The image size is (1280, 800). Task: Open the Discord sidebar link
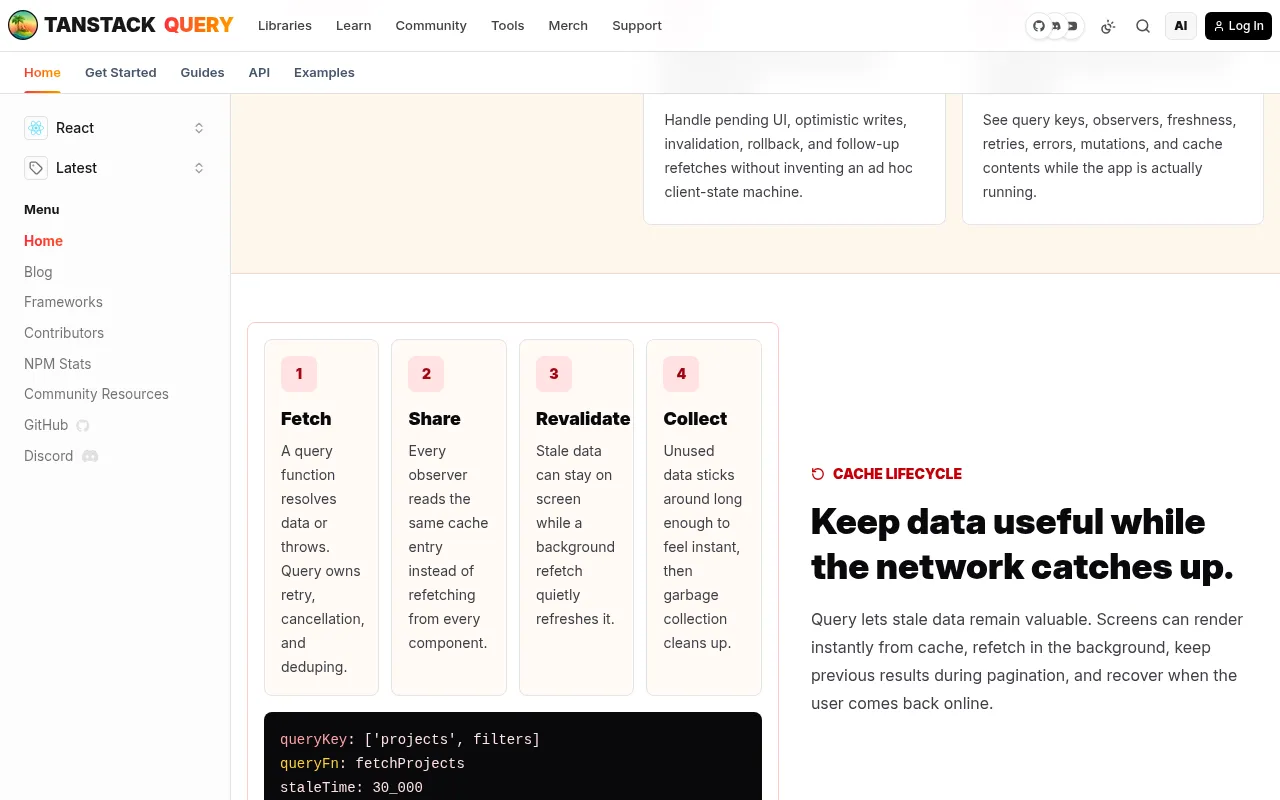tap(61, 456)
